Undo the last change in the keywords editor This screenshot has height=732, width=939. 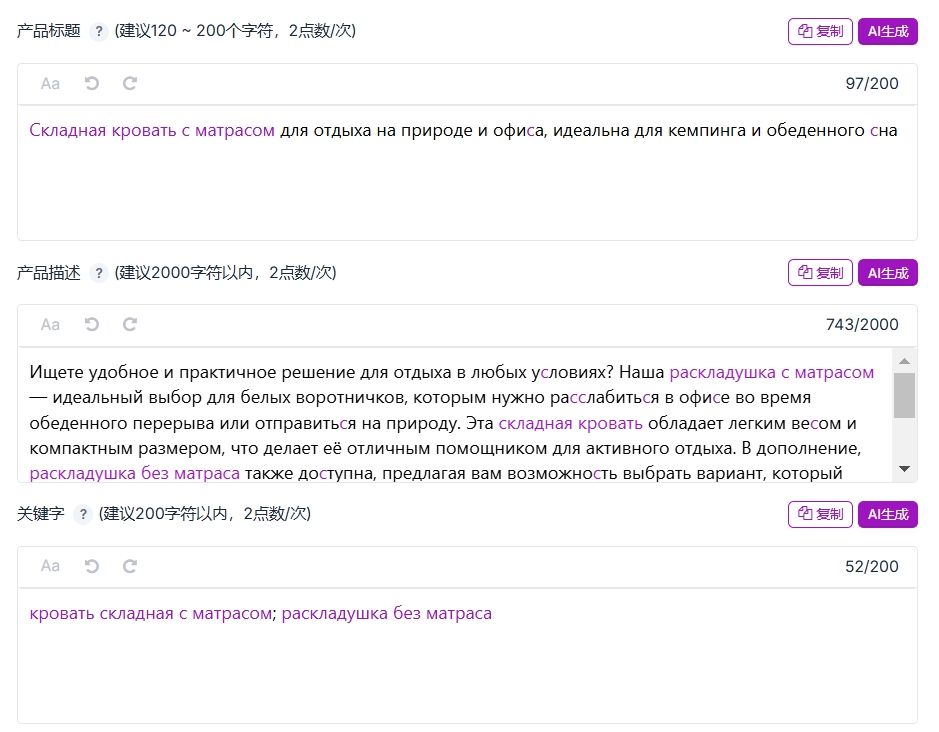92,566
